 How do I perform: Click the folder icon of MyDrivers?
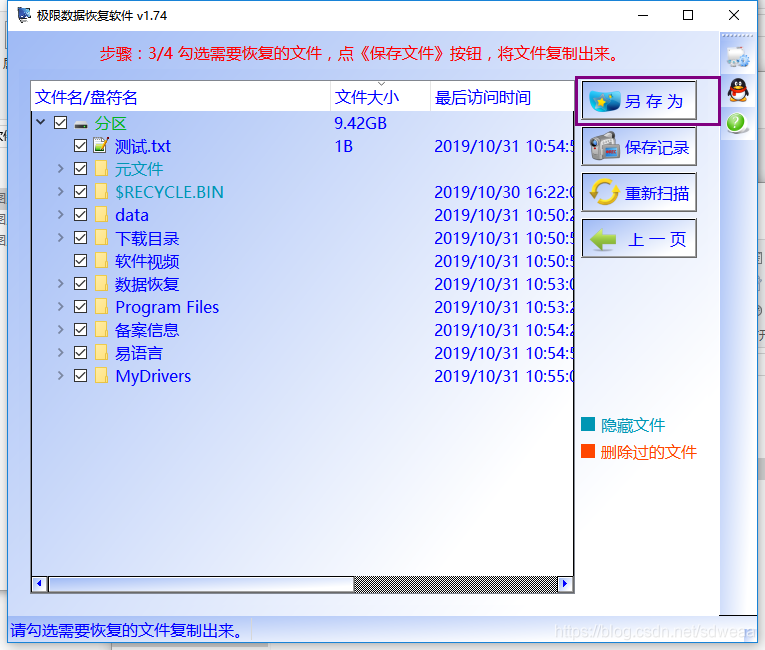pyautogui.click(x=101, y=375)
